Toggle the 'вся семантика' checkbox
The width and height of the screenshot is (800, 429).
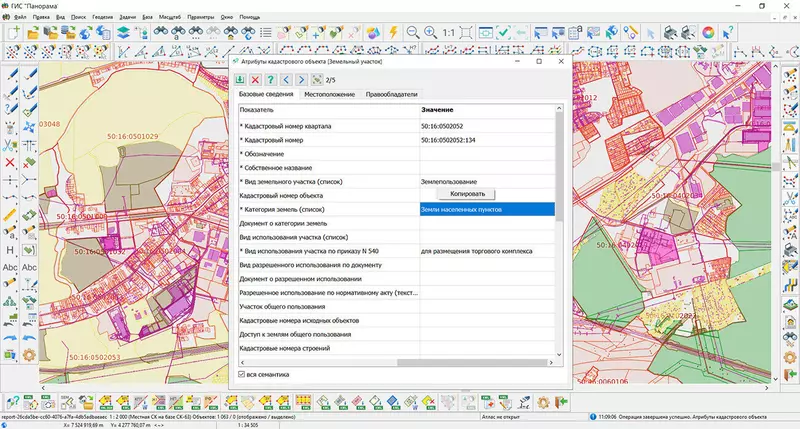pyautogui.click(x=242, y=374)
